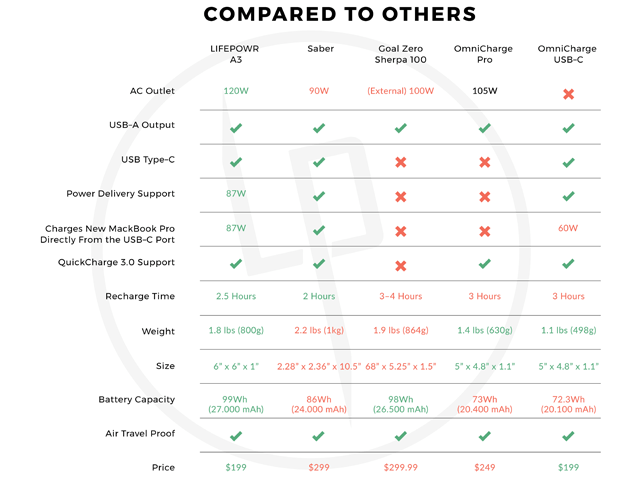Click OmniCharge Pro's USB-A Output check mark
Image resolution: width=640 pixels, height=480 pixels.
[x=485, y=127]
